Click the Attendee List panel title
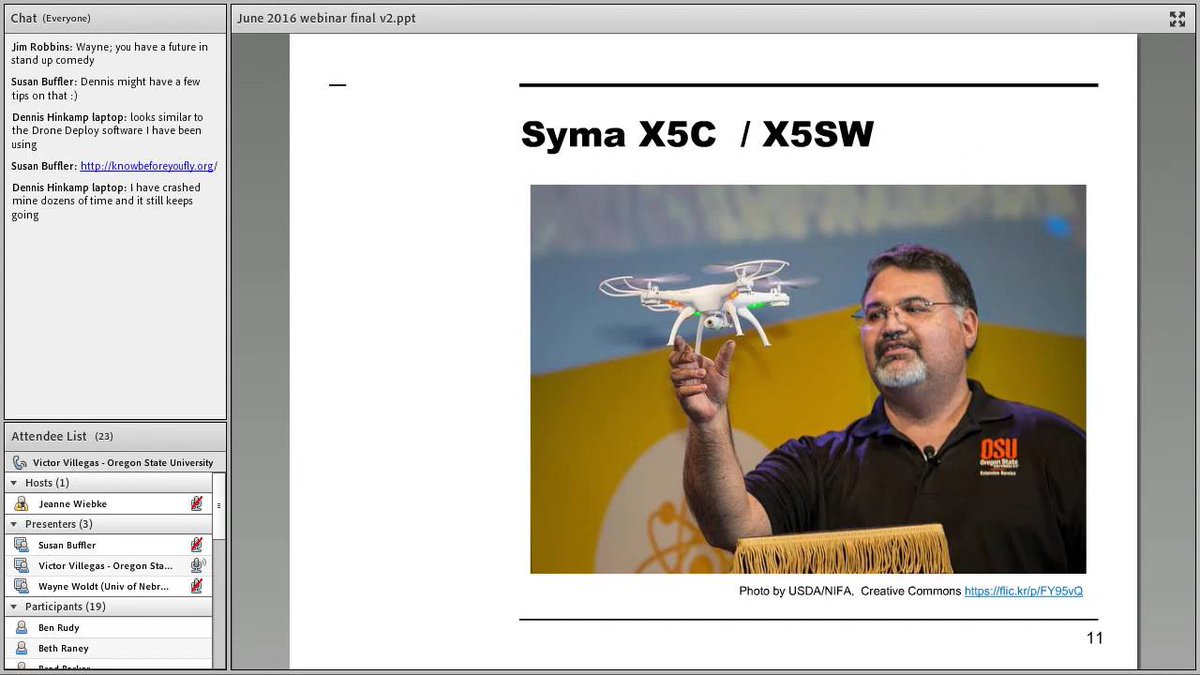This screenshot has height=675, width=1200. coord(49,437)
